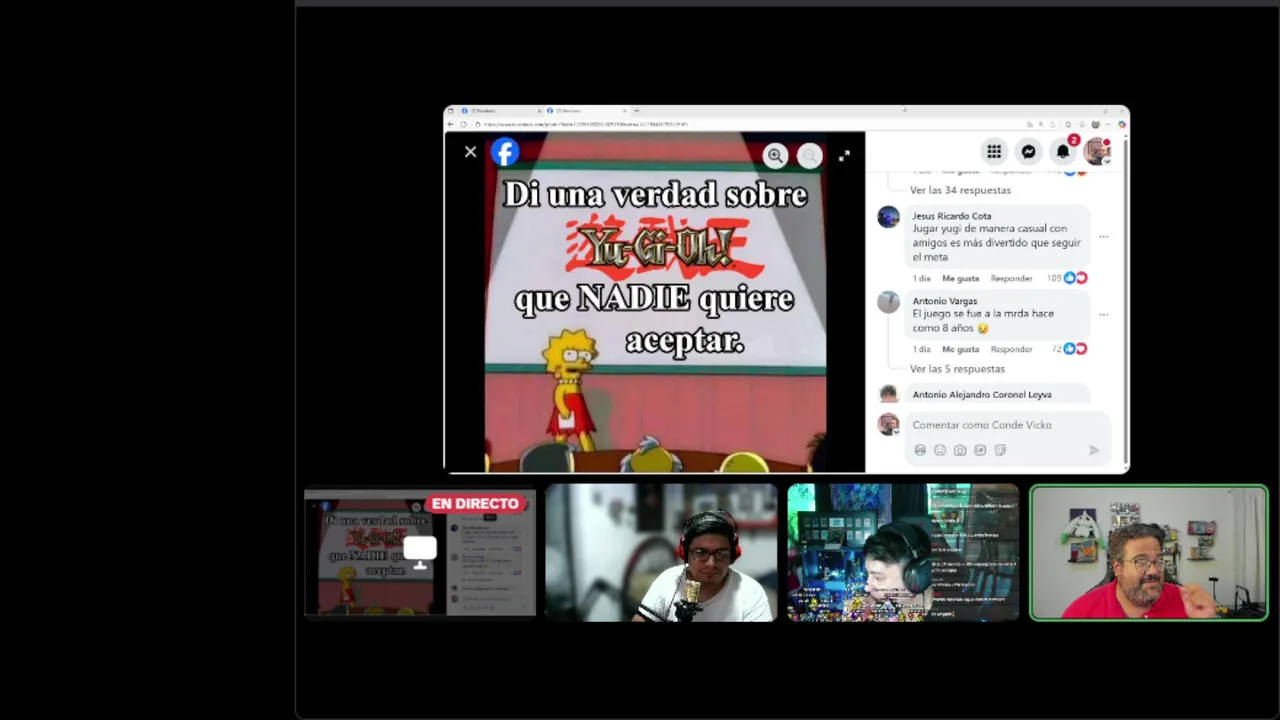Open Antonio Vargas's profile

pos(945,301)
